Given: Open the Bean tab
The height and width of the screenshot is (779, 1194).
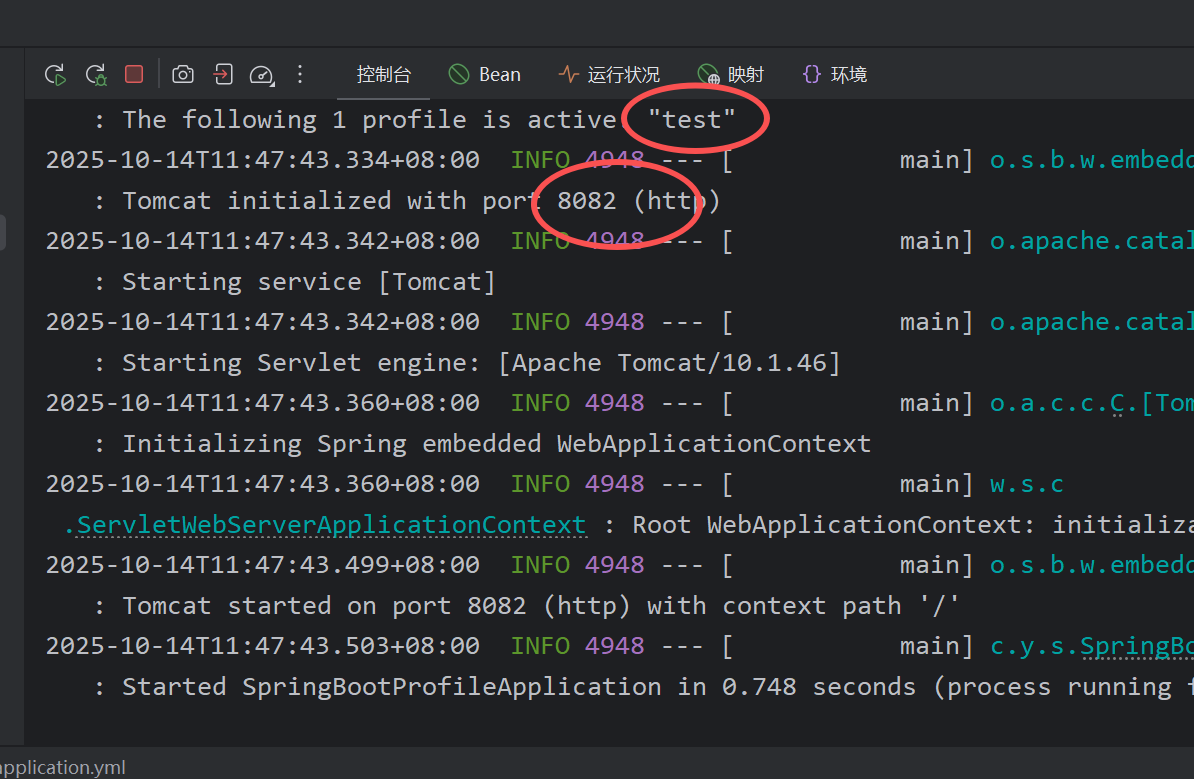Looking at the screenshot, I should [x=485, y=75].
